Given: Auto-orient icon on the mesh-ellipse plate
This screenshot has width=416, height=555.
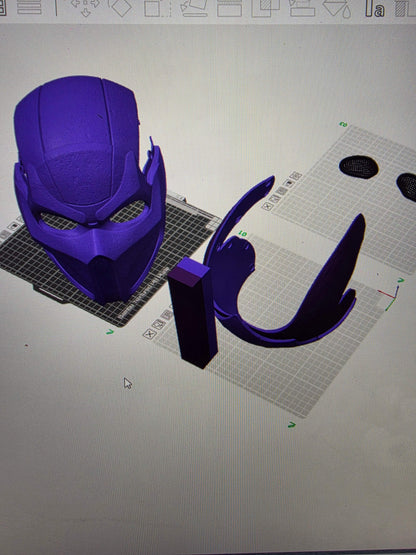Looking at the screenshot, I should (275, 198).
